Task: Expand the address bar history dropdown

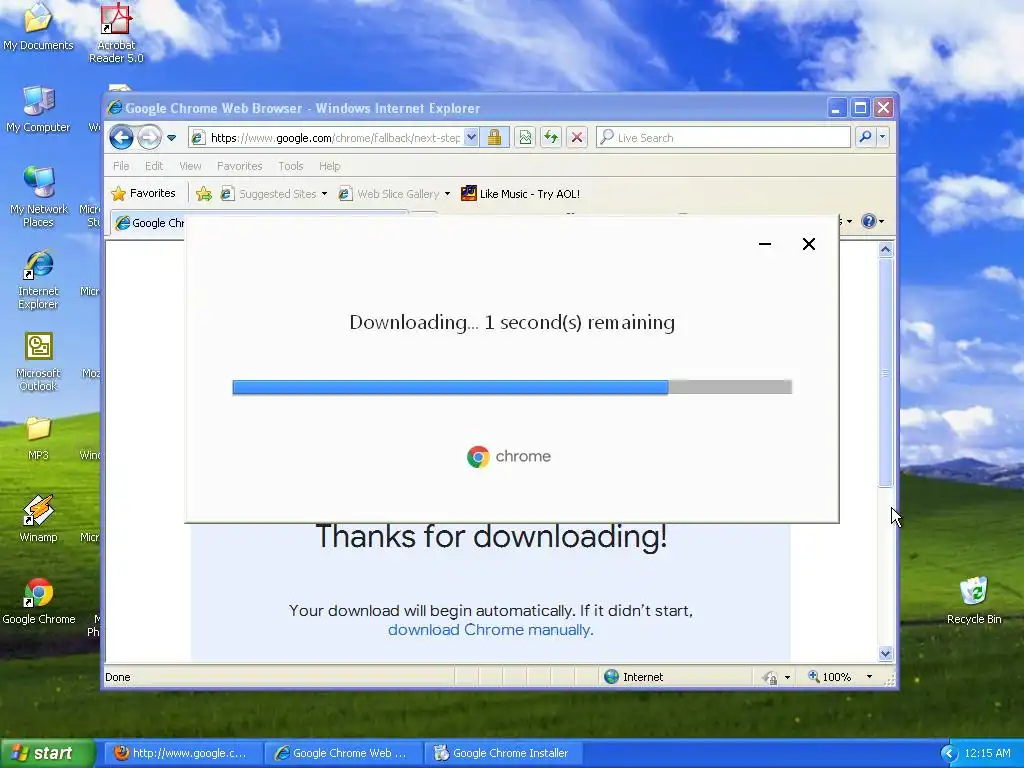Action: point(471,137)
